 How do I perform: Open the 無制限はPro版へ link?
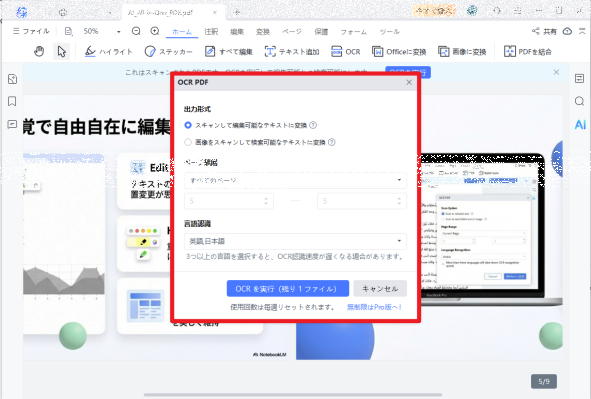[x=374, y=307]
